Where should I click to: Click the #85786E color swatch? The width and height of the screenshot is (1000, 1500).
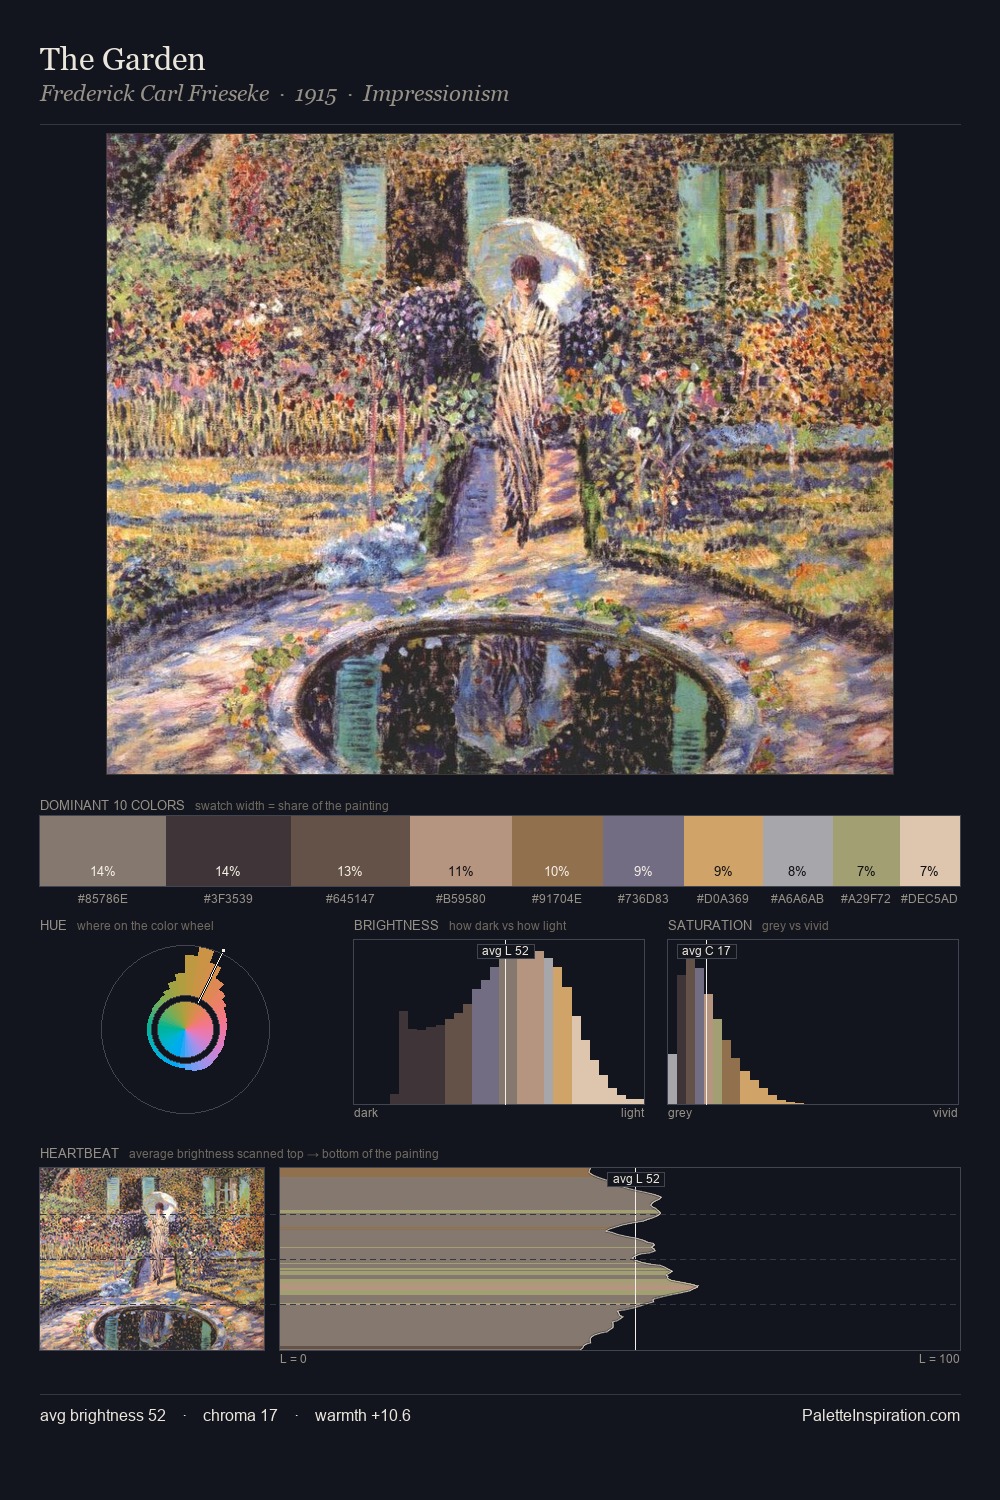click(103, 851)
